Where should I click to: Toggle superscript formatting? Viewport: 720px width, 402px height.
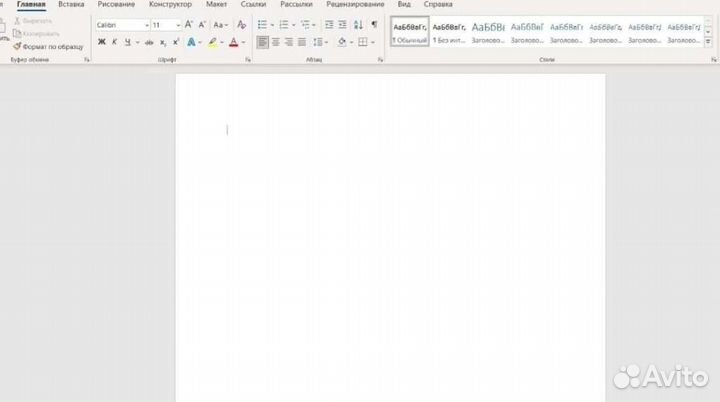[x=176, y=42]
